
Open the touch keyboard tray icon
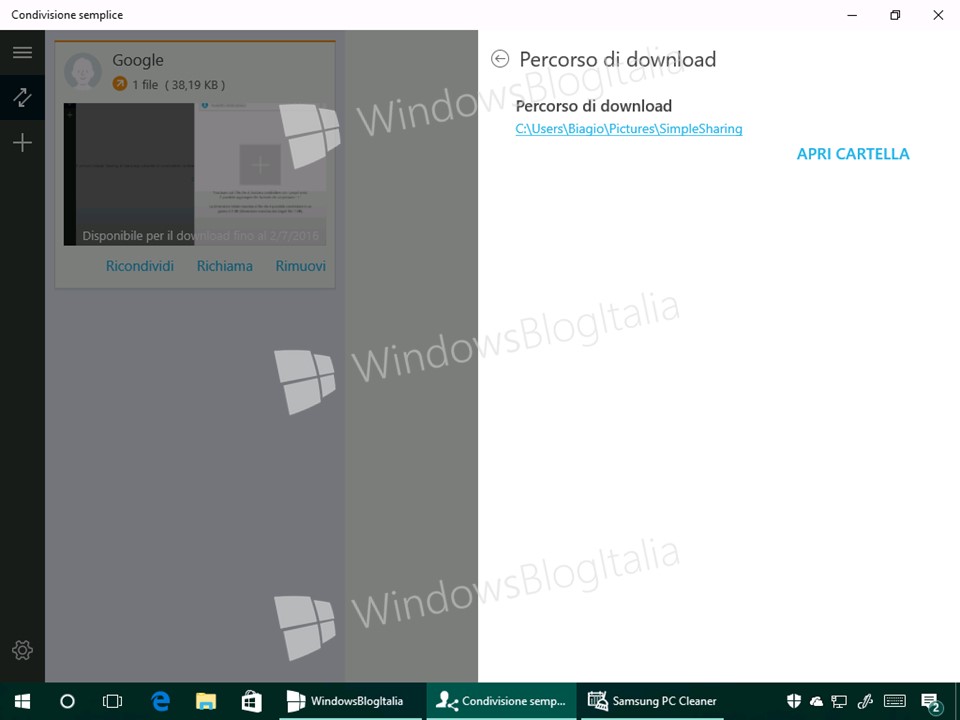[895, 701]
